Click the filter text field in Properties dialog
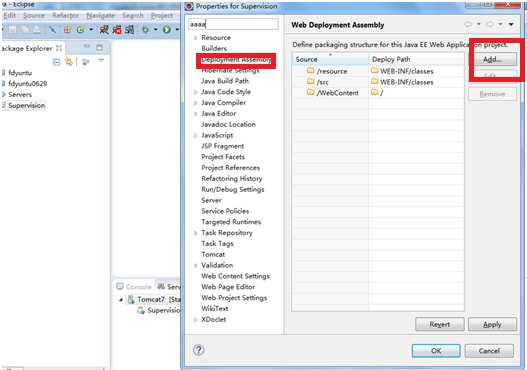The height and width of the screenshot is (370, 527). [x=233, y=24]
